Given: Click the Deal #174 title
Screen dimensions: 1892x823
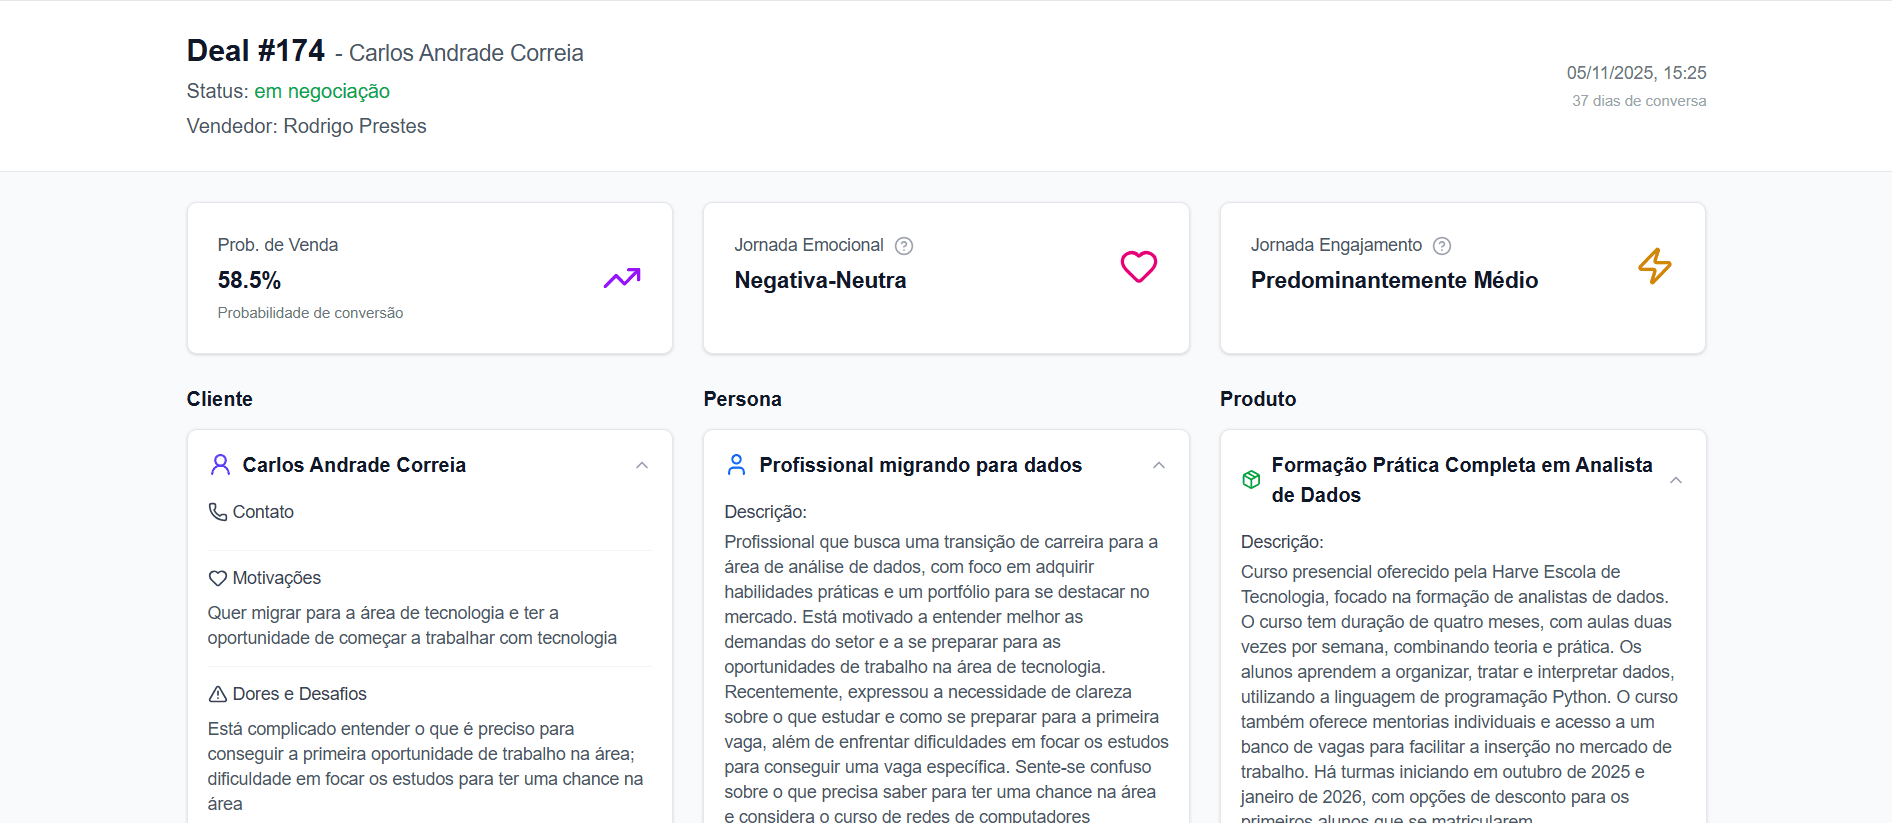Looking at the screenshot, I should tap(255, 50).
